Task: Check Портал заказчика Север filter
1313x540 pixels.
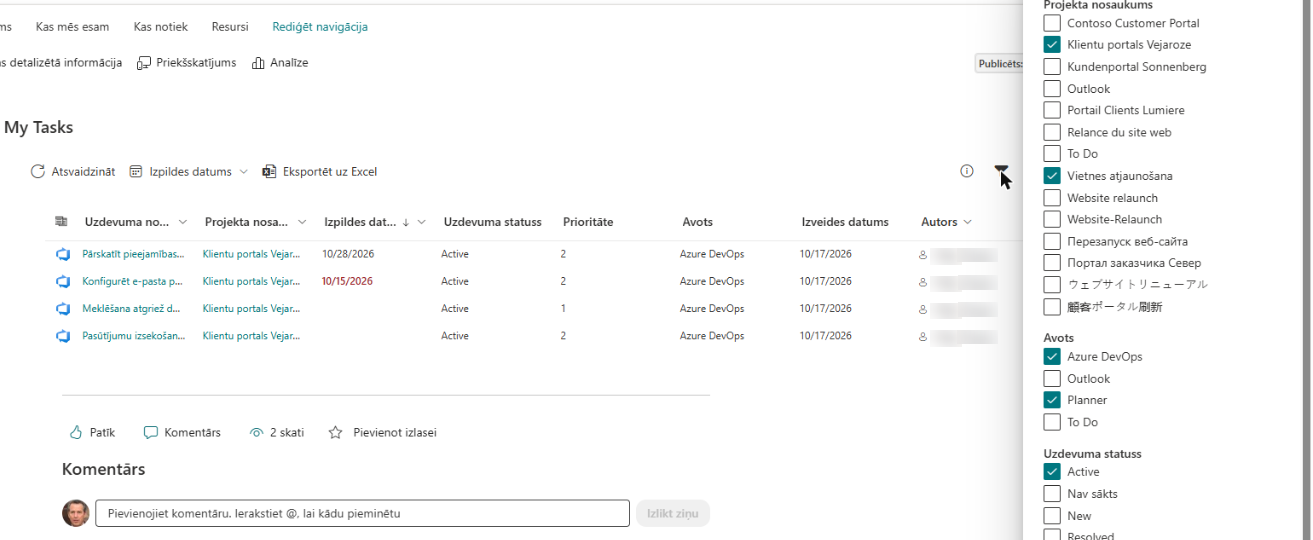Action: (1052, 263)
